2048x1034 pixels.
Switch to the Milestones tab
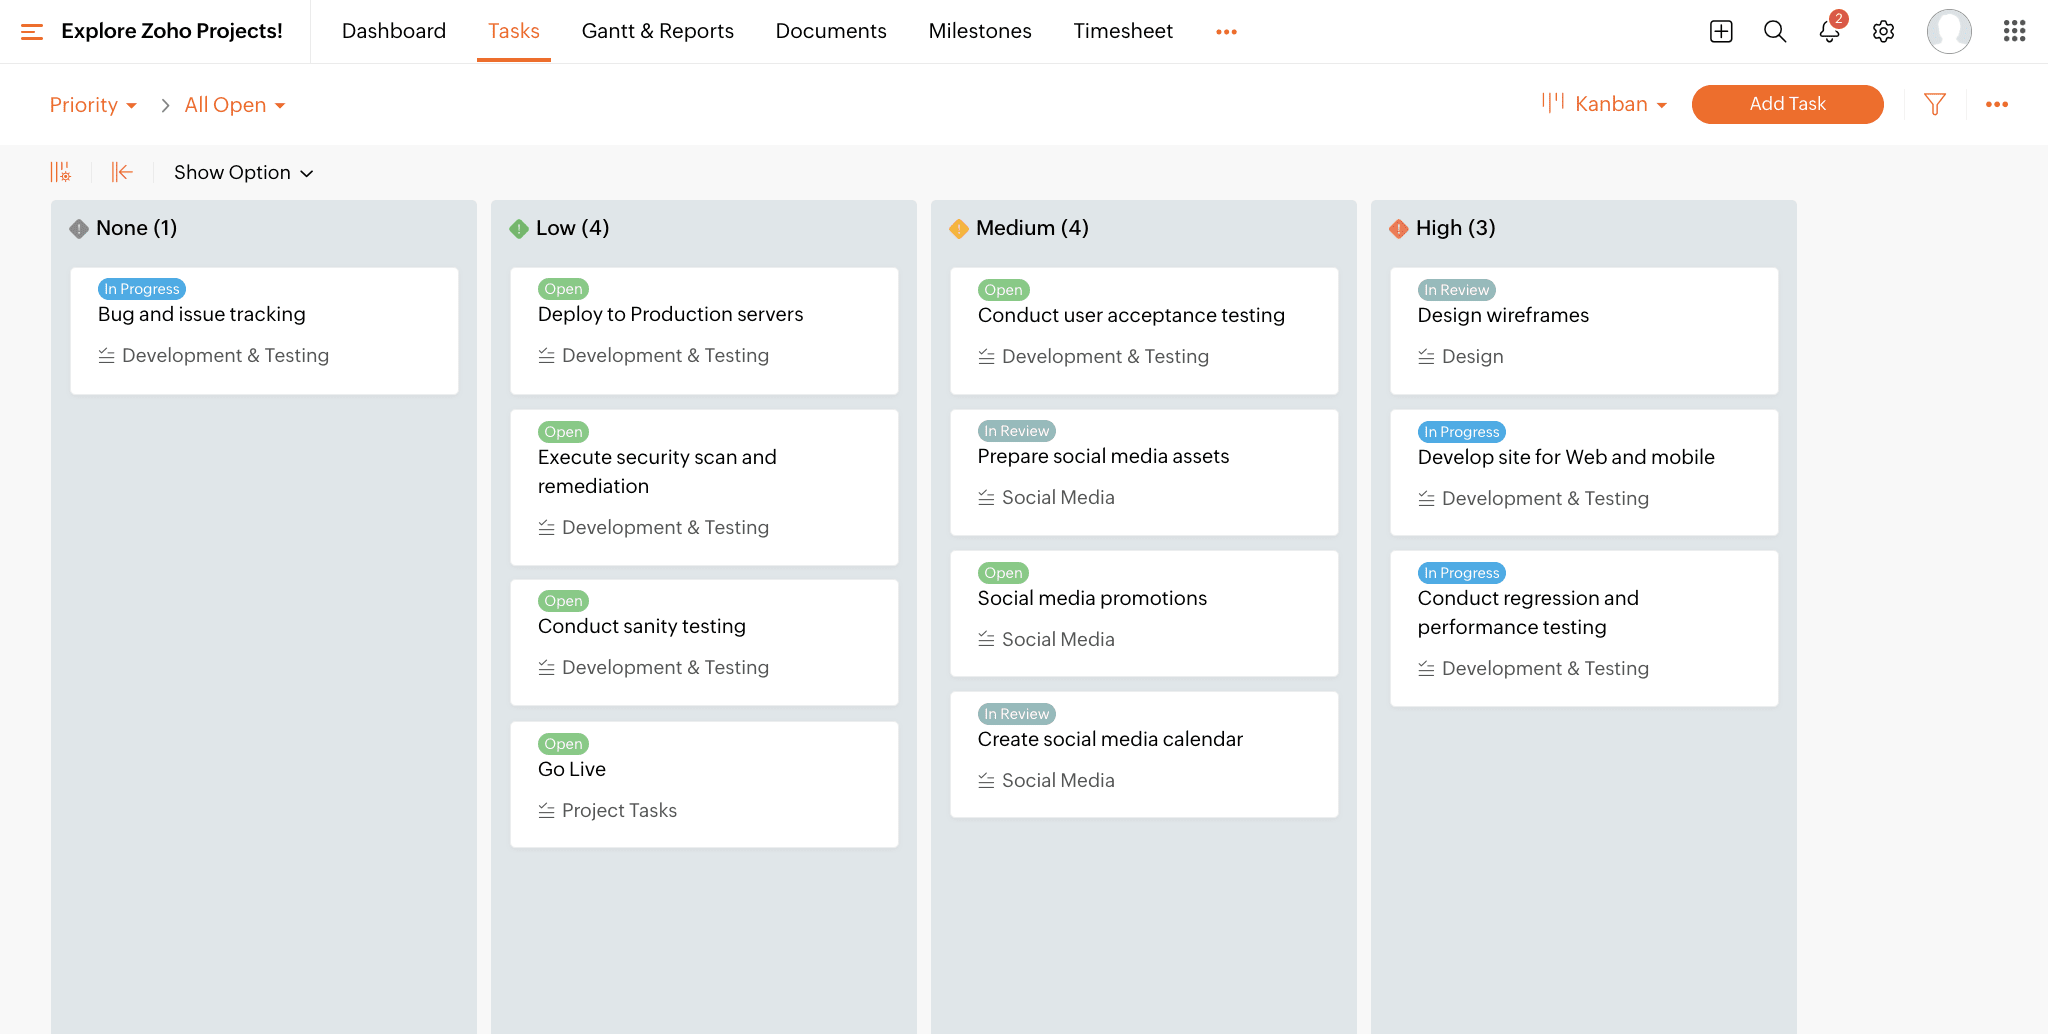click(979, 31)
